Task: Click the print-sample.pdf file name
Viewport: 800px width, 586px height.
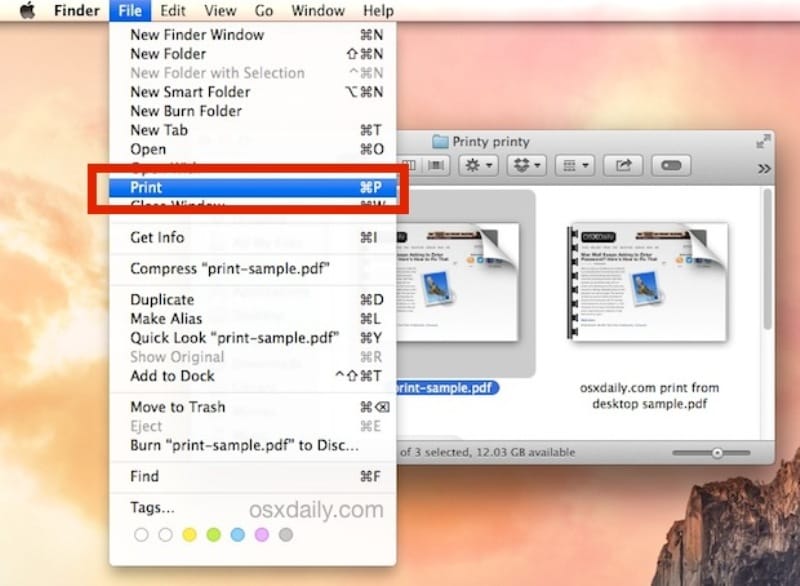Action: pyautogui.click(x=445, y=388)
